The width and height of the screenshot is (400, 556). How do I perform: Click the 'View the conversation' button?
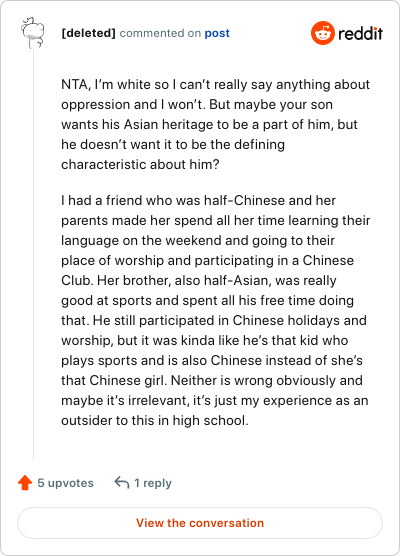click(x=200, y=523)
